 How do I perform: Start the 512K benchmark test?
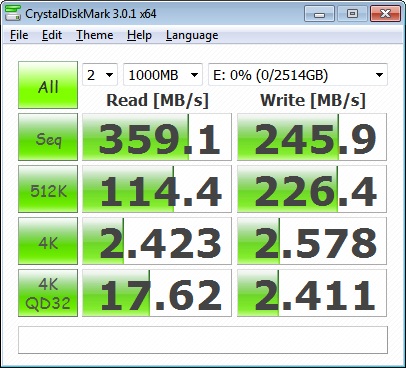(48, 189)
